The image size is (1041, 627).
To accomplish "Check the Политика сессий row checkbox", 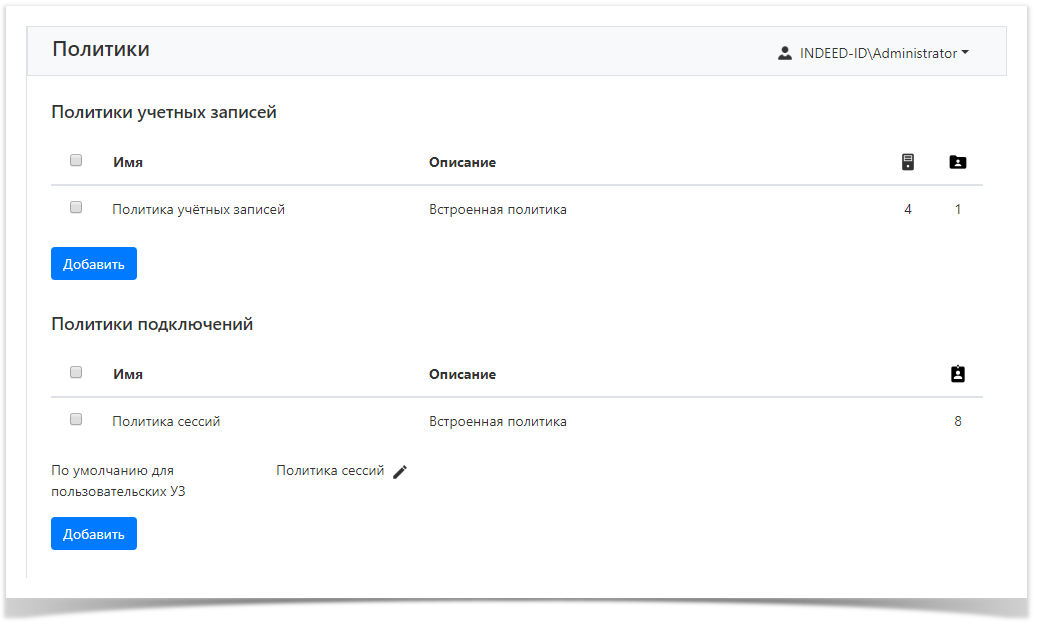I will pyautogui.click(x=76, y=420).
